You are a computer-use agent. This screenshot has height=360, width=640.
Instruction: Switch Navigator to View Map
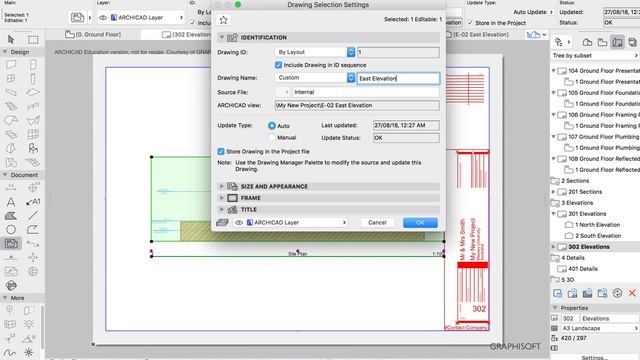click(602, 42)
